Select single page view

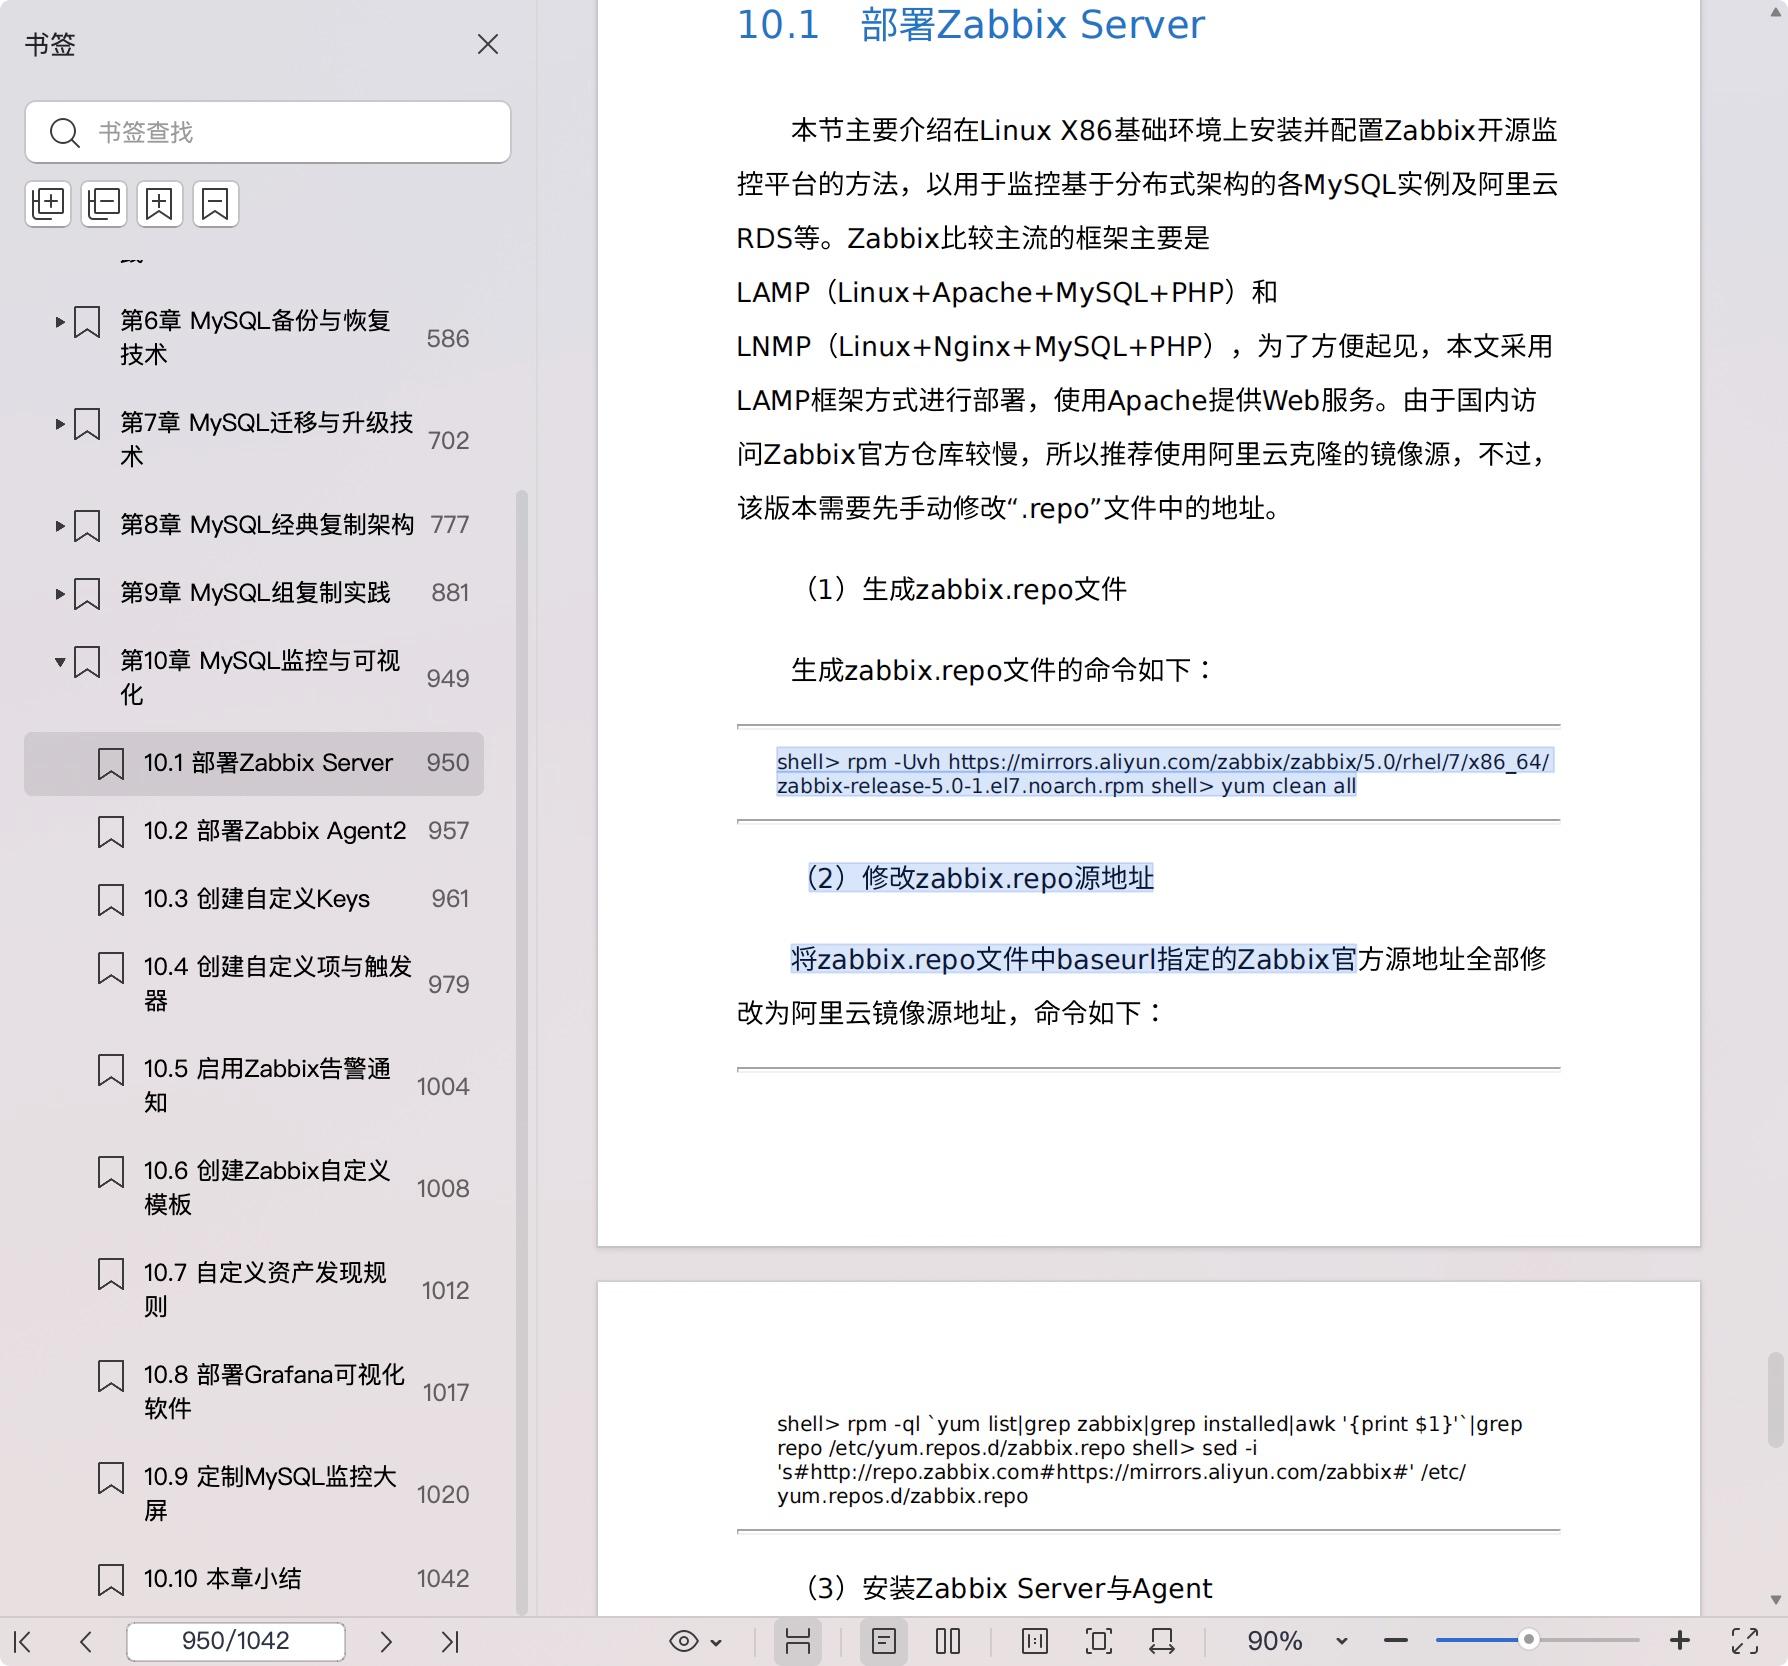click(x=884, y=1641)
